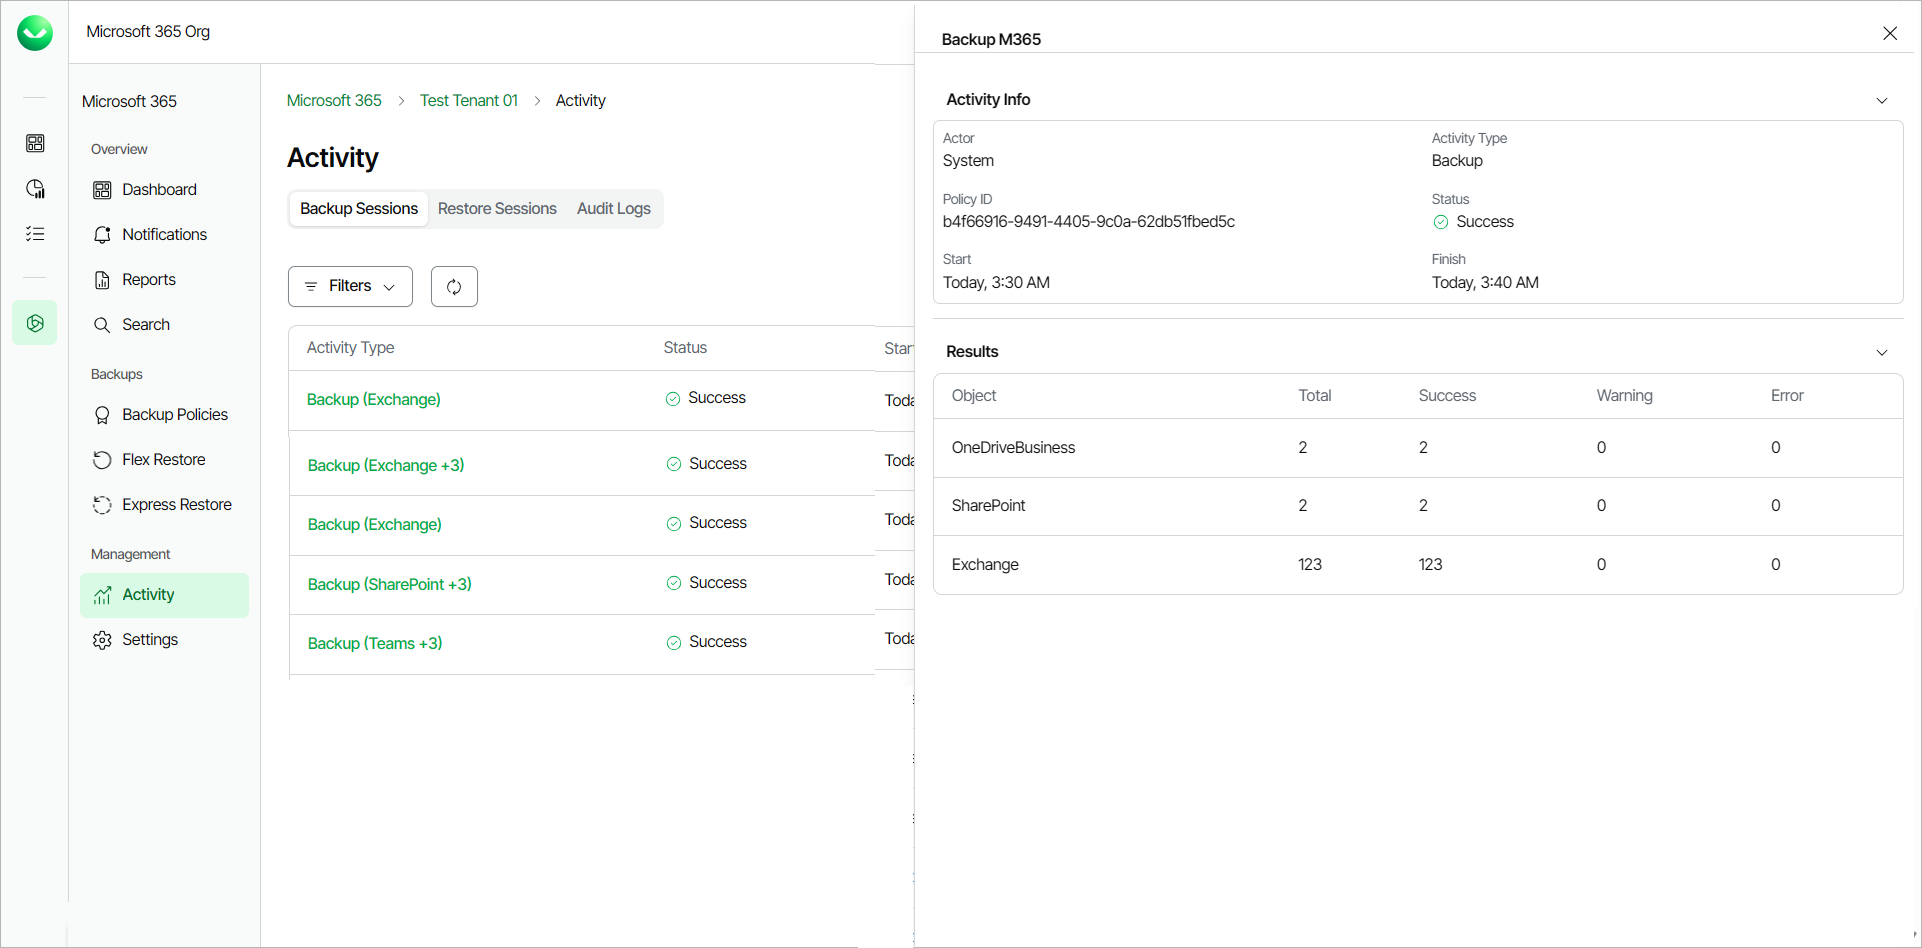Open Flex Restore page
Image resolution: width=1922 pixels, height=948 pixels.
(164, 460)
